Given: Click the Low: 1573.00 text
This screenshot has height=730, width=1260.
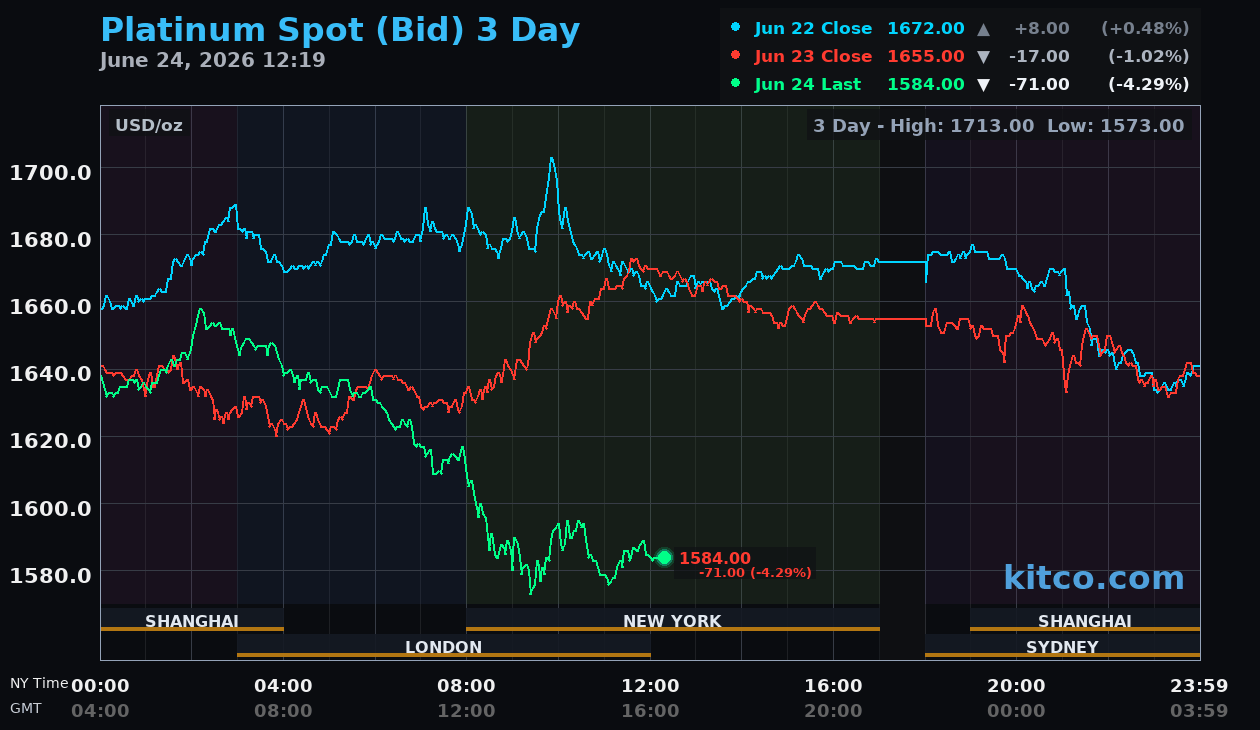Looking at the screenshot, I should pos(1115,125).
